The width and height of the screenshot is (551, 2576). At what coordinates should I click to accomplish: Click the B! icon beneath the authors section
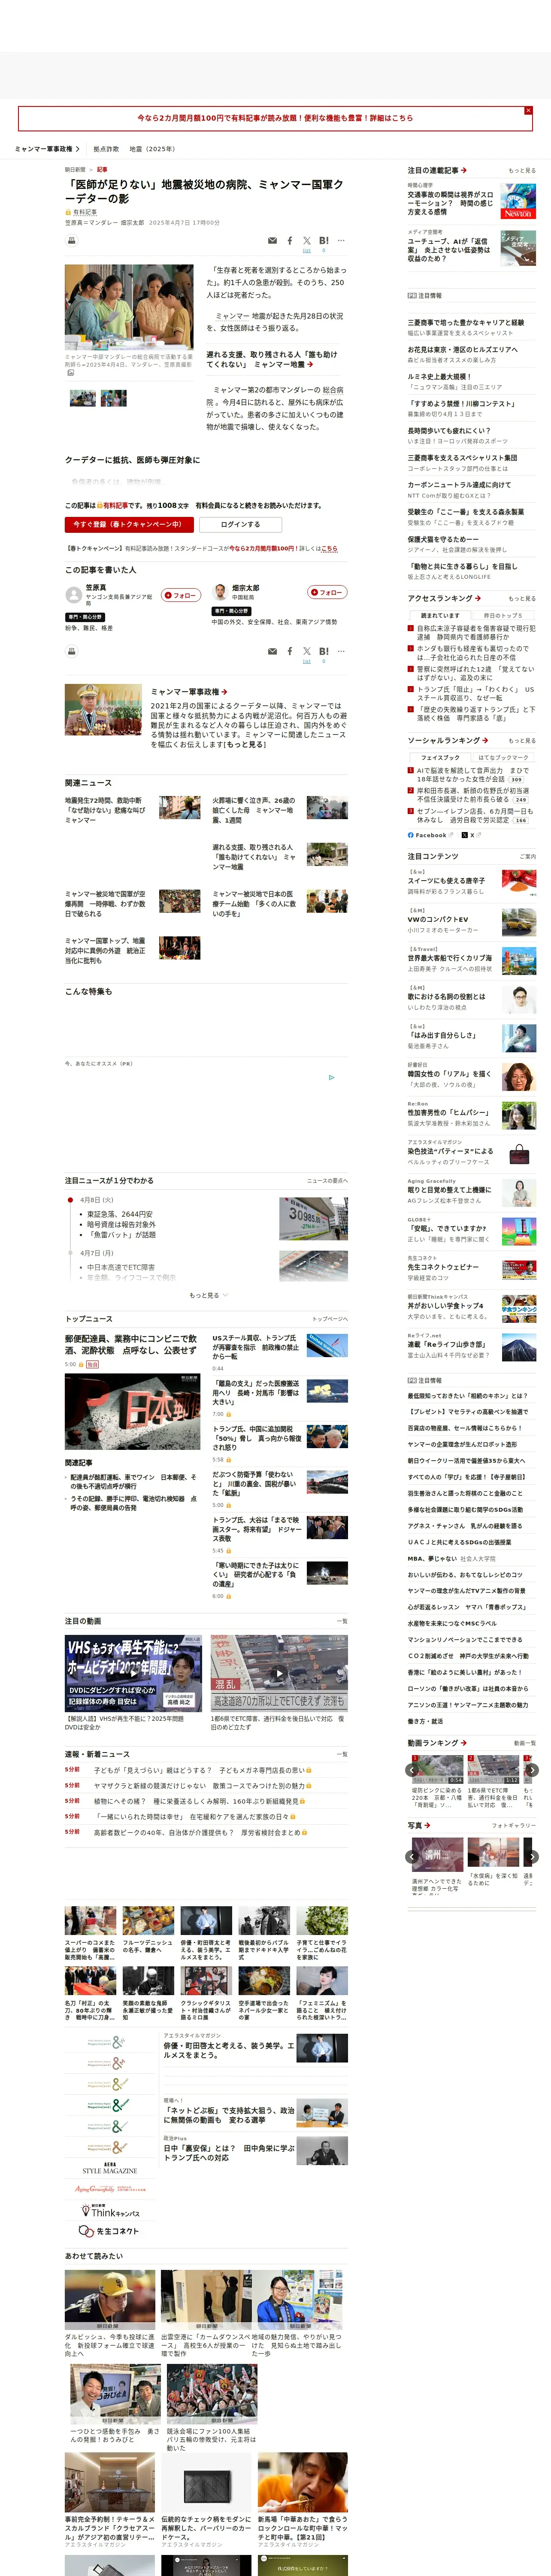coord(323,651)
